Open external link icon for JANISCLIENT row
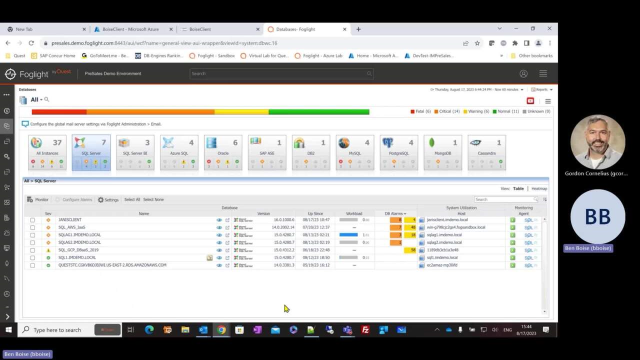 tap(227, 220)
